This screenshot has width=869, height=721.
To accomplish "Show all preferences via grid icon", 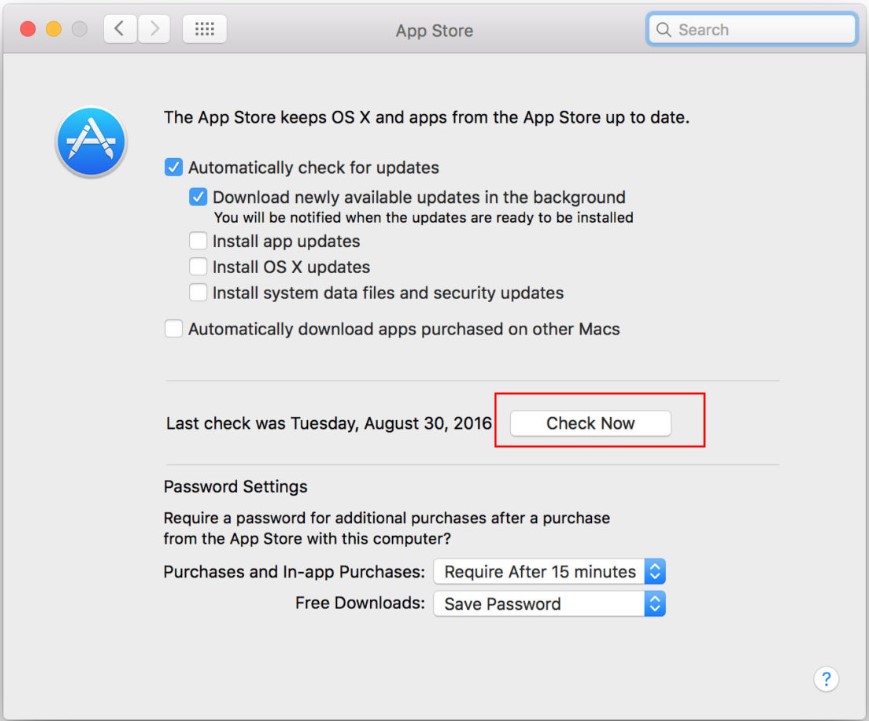I will click(205, 29).
